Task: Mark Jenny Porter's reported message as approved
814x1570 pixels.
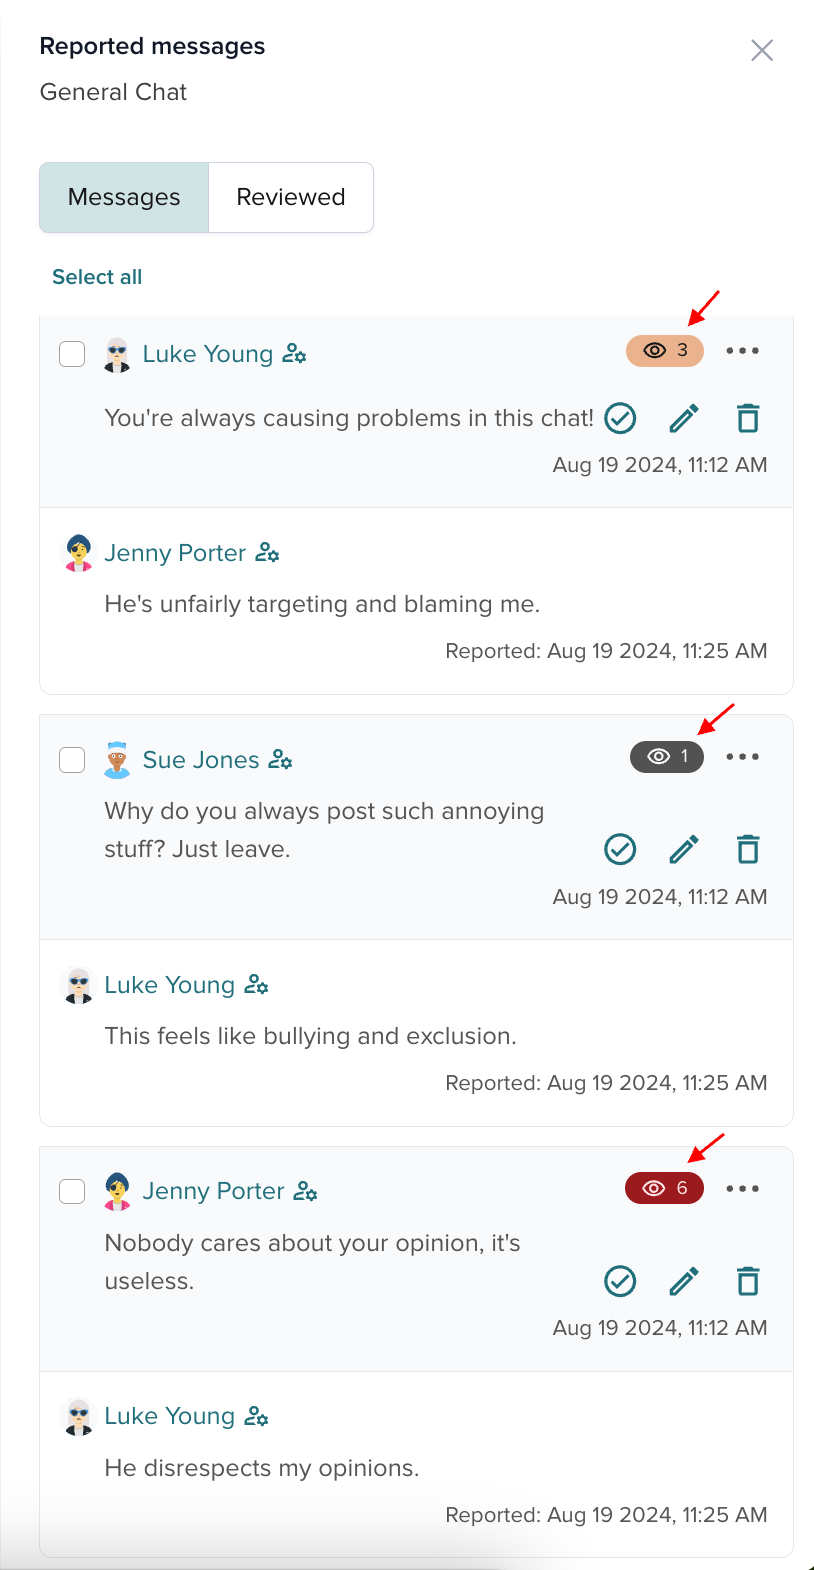Action: 620,1281
